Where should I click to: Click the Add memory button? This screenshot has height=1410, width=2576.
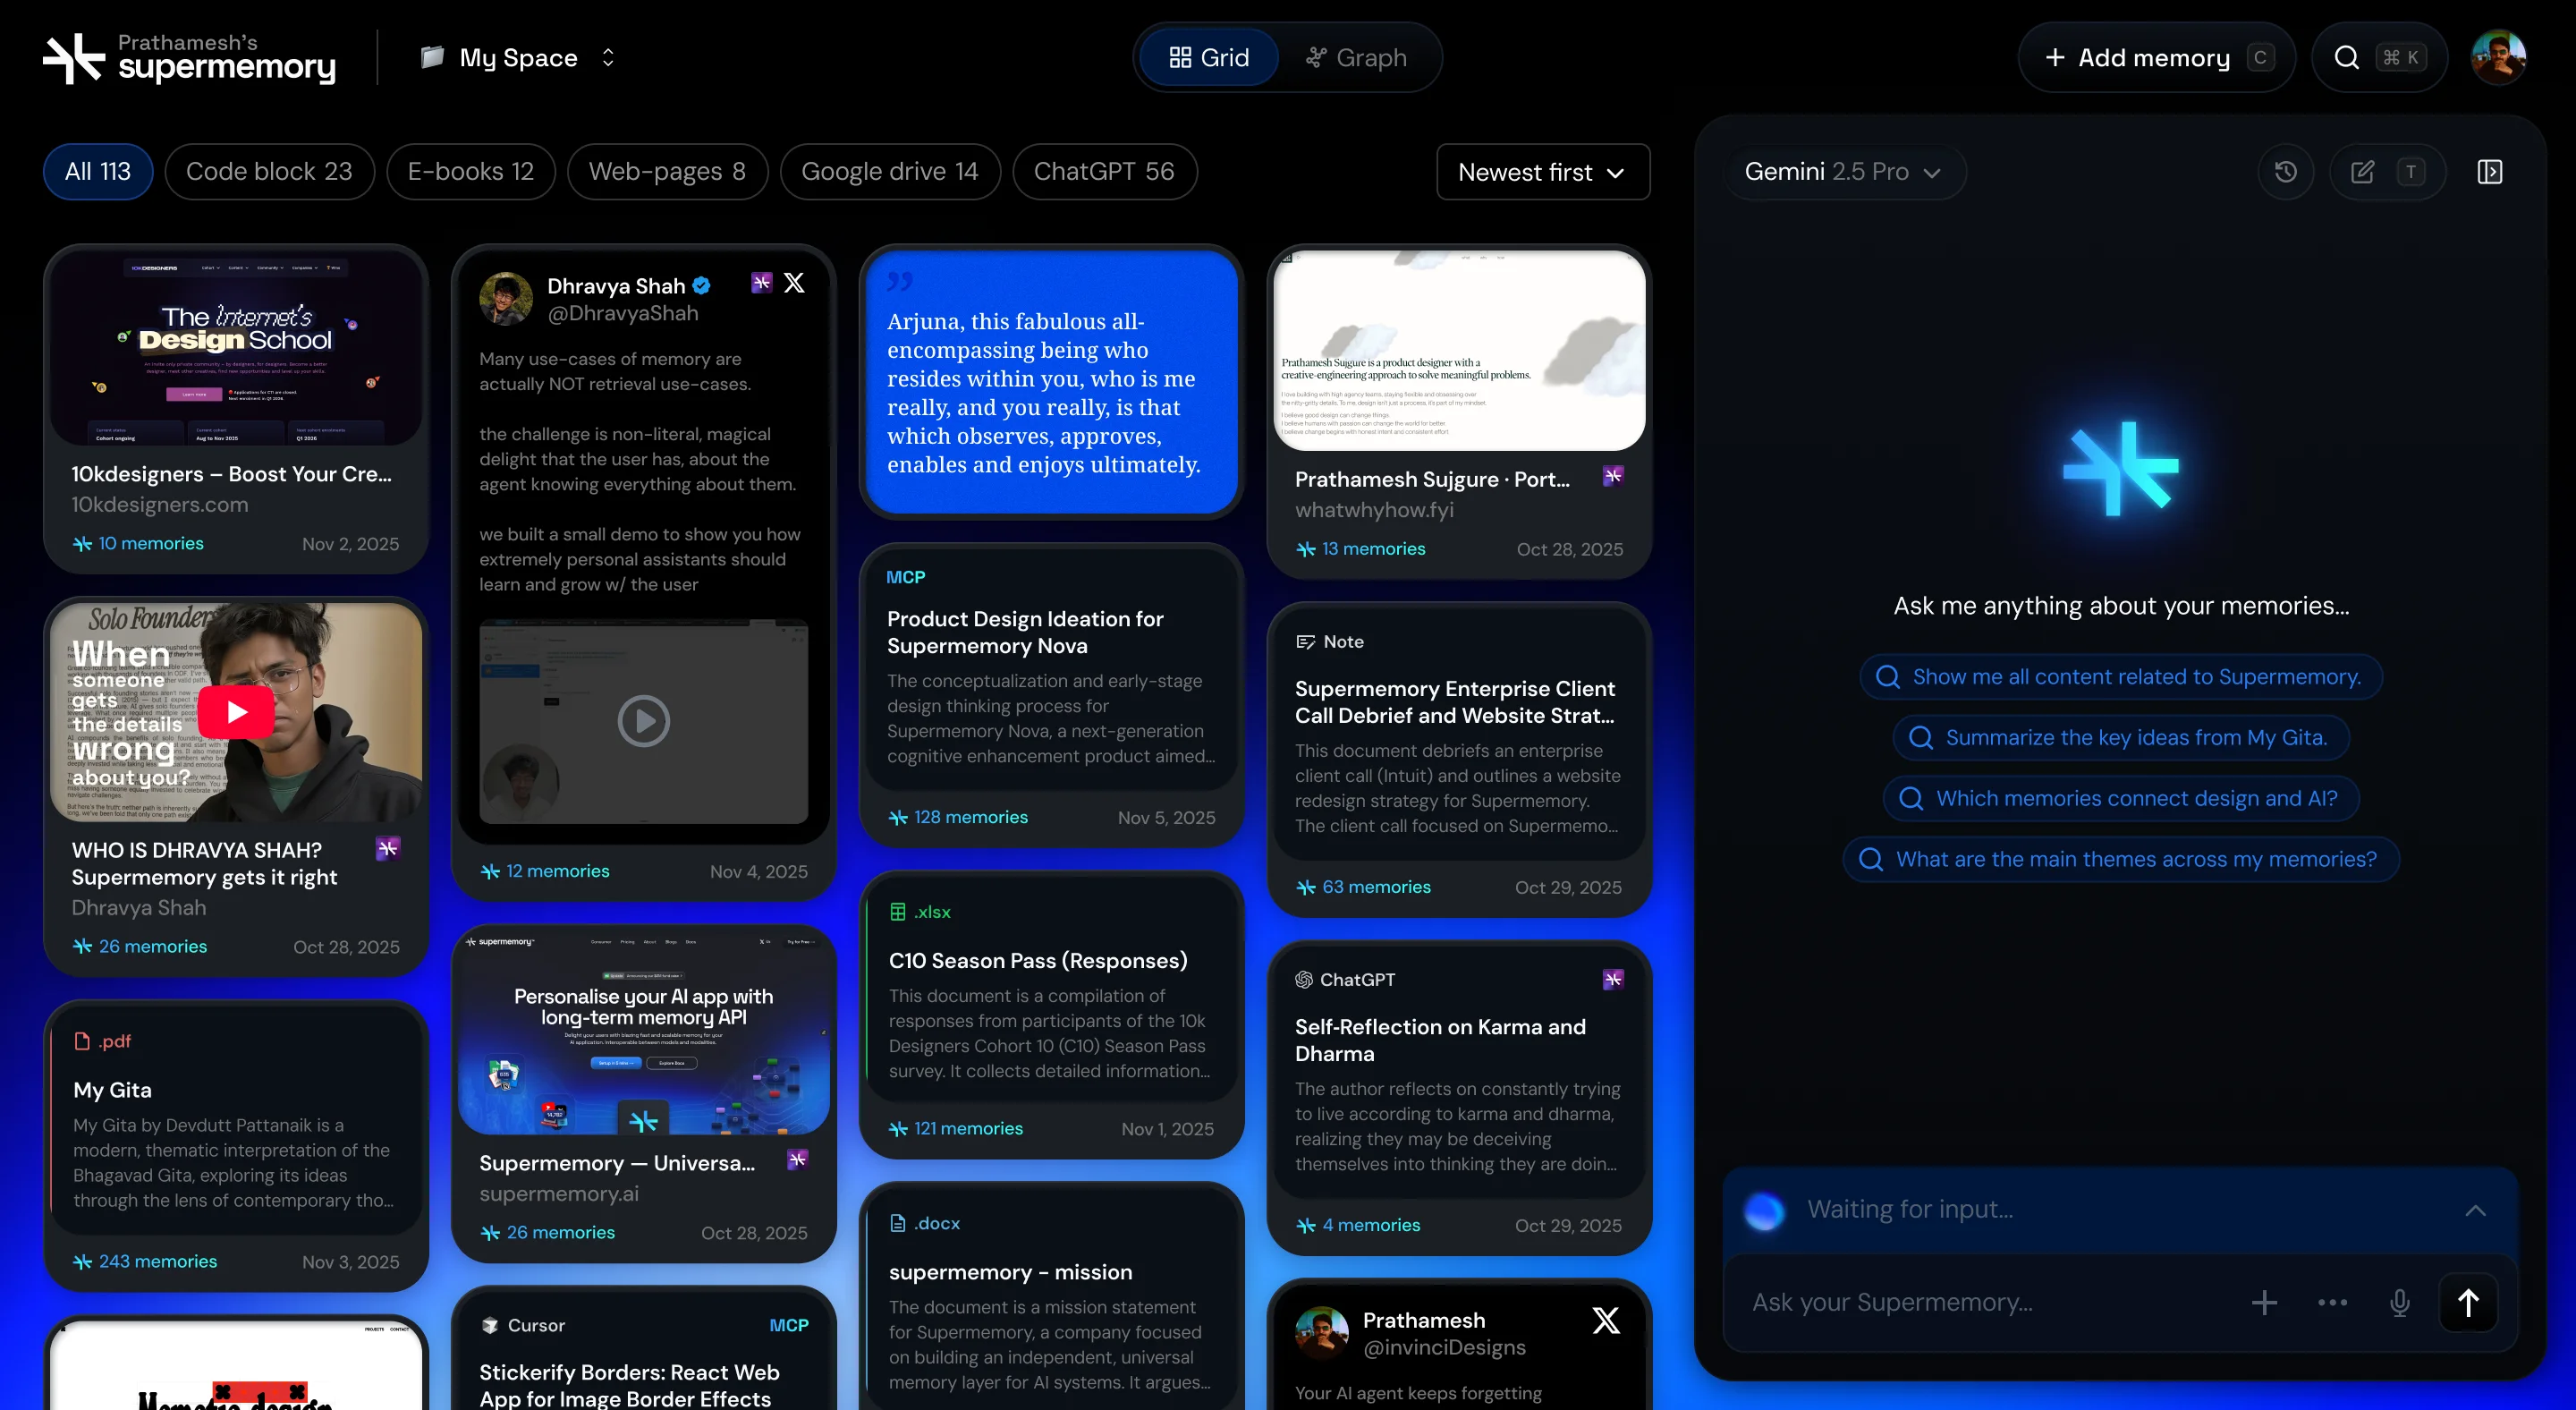tap(2154, 58)
